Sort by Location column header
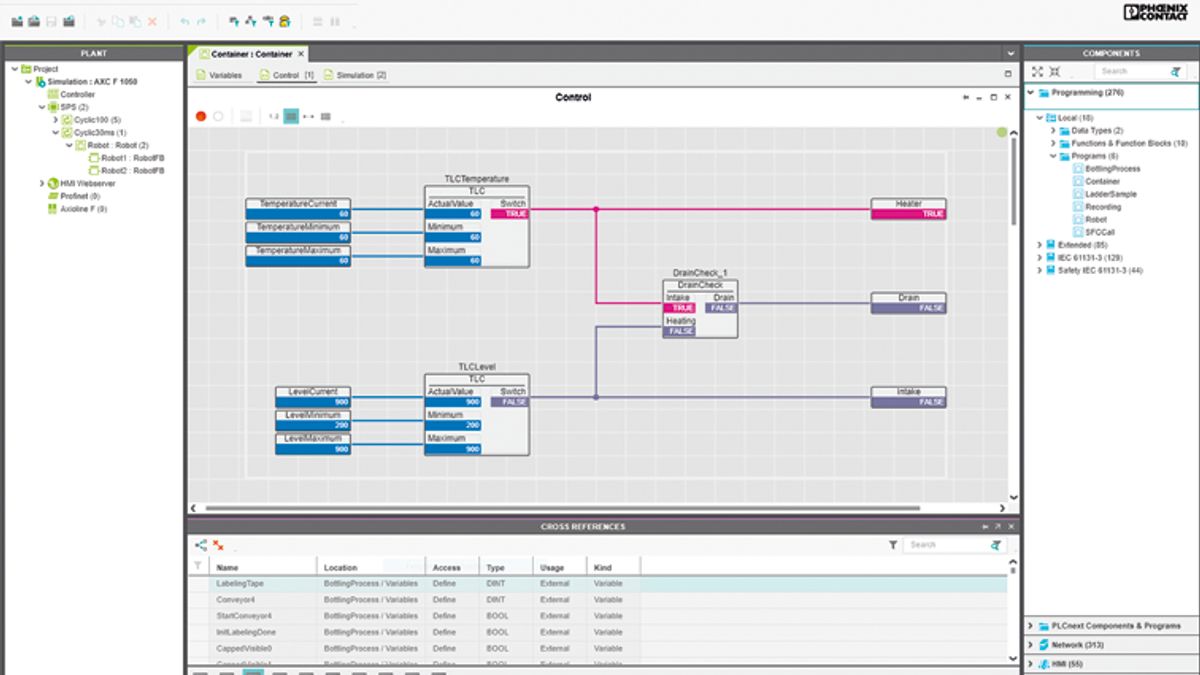 (372, 568)
